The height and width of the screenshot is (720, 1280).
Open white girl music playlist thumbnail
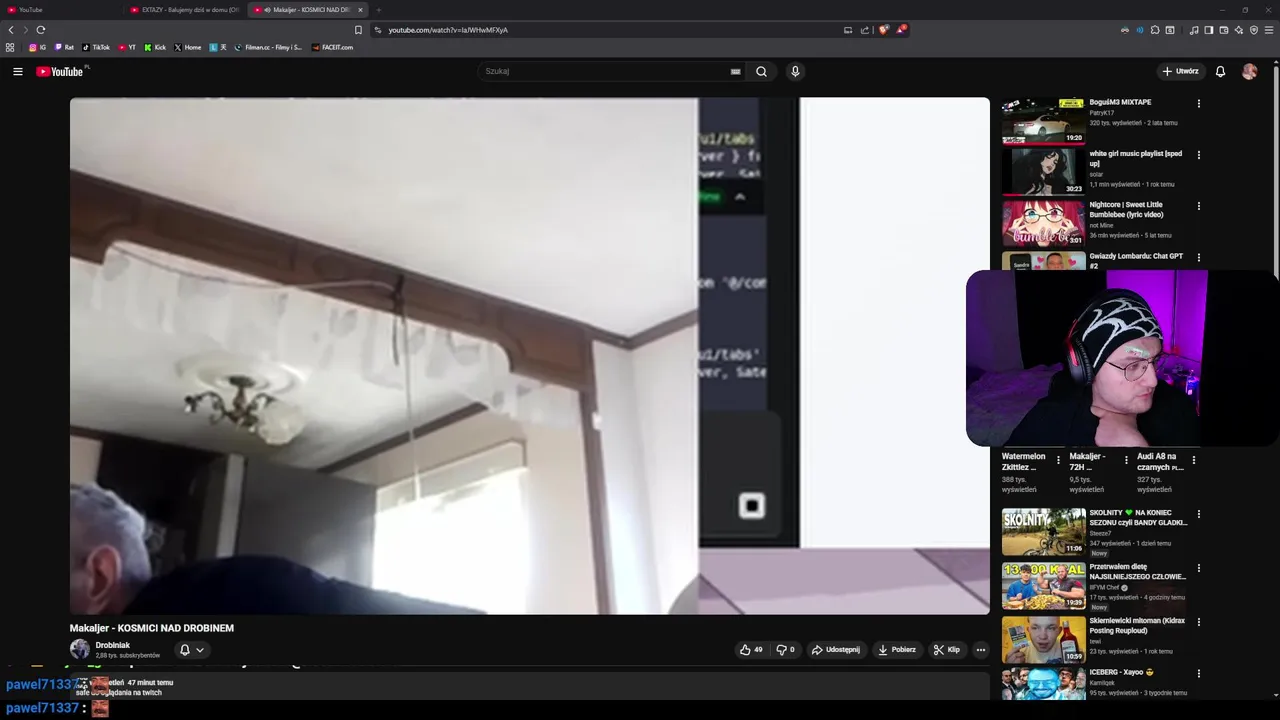[x=1043, y=171]
